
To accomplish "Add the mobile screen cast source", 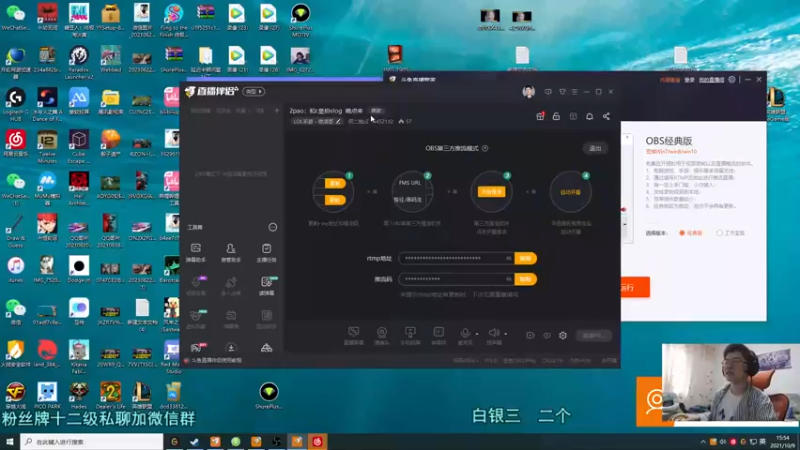I will (x=410, y=336).
